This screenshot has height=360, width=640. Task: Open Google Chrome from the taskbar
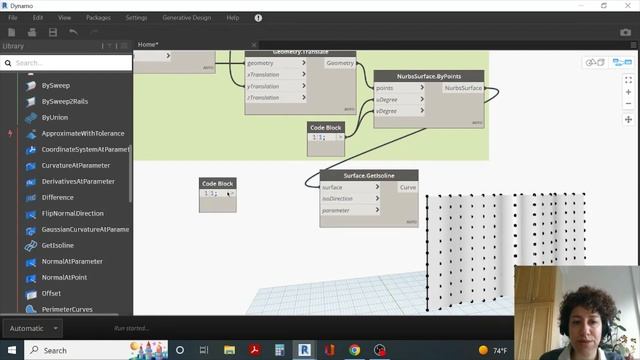(354, 350)
